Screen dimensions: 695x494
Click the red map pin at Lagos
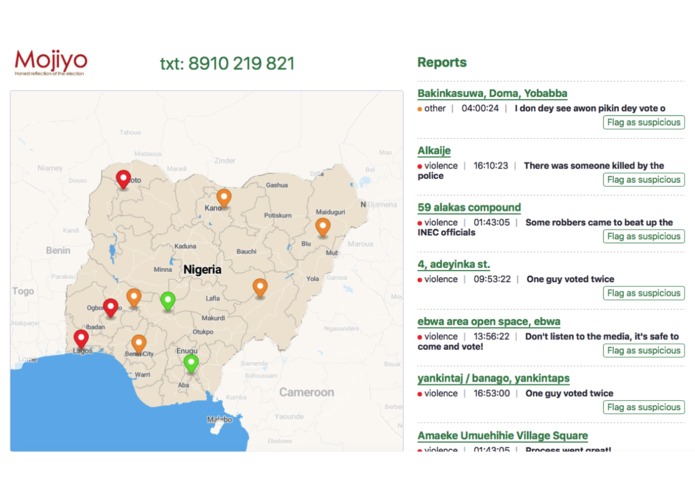tap(81, 339)
